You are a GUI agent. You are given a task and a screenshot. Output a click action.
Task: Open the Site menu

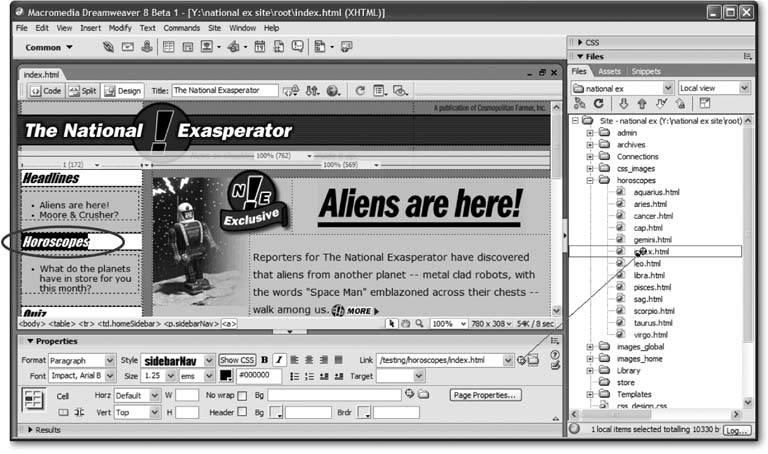(215, 28)
